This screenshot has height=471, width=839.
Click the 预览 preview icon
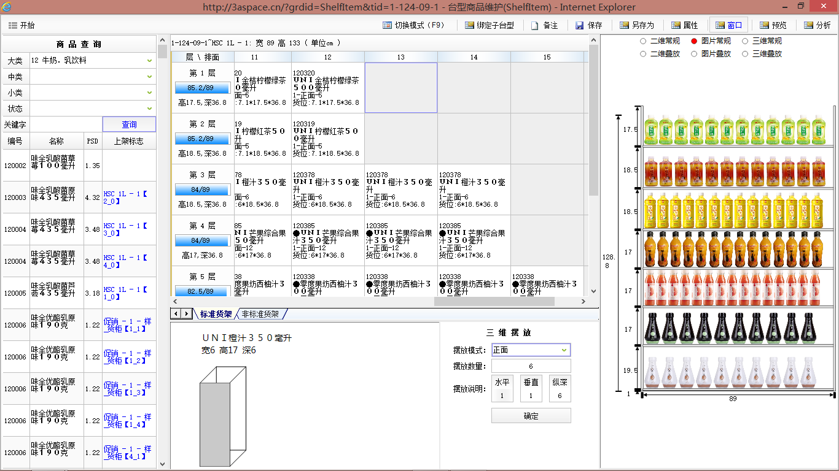pyautogui.click(x=765, y=25)
